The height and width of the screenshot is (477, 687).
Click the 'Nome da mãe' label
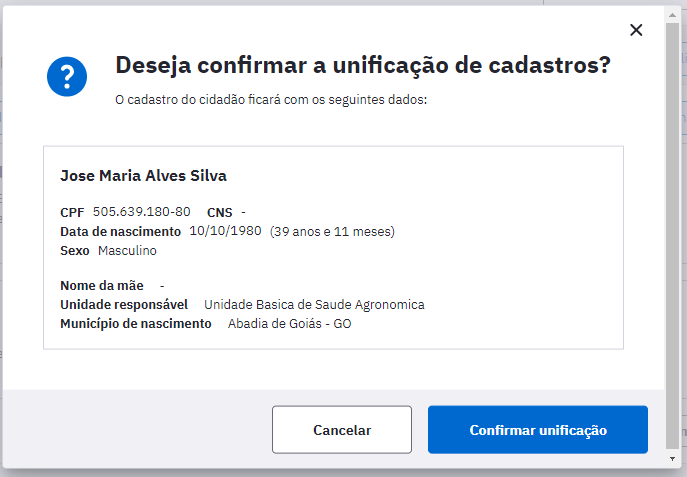pos(102,286)
